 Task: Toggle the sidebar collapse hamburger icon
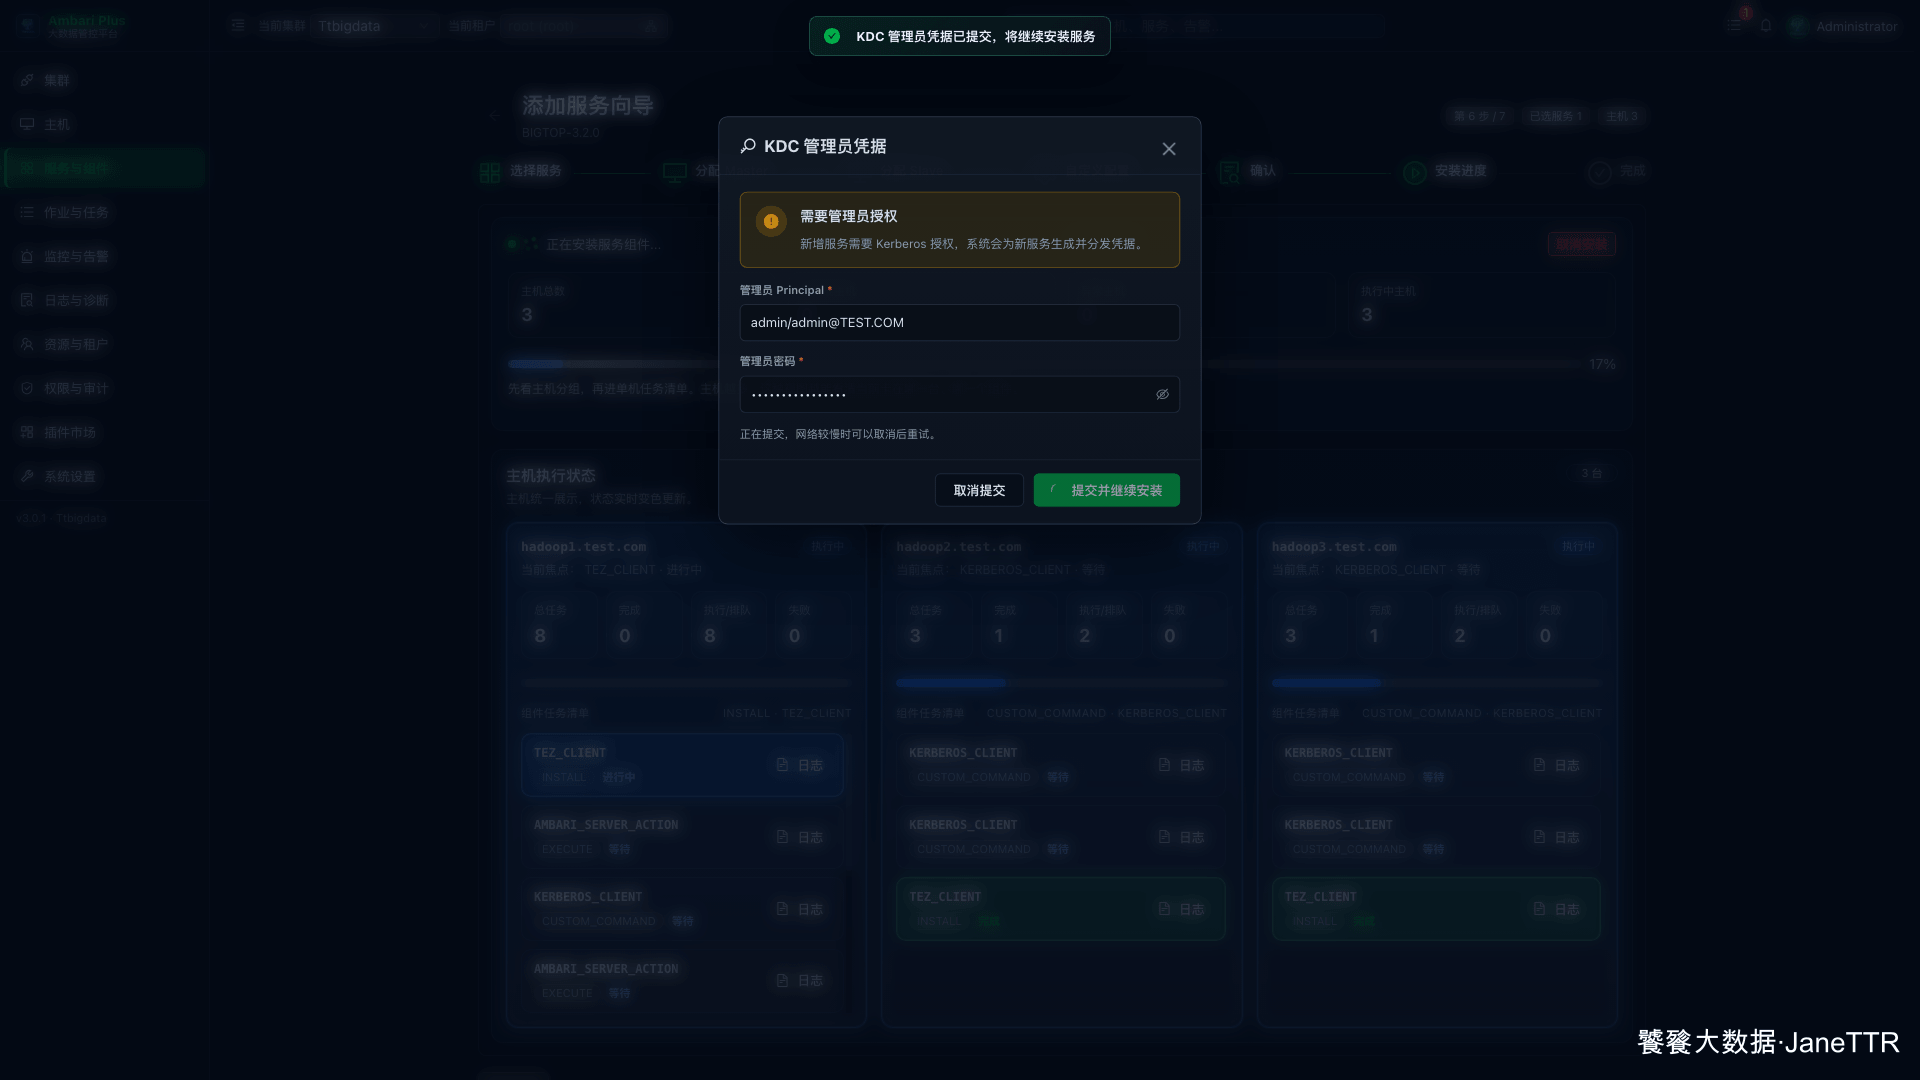pos(238,25)
